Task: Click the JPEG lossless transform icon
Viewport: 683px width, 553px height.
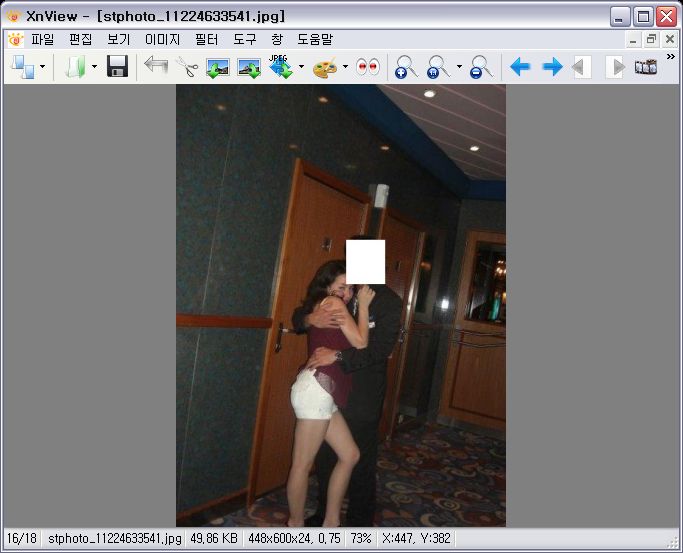Action: [280, 67]
